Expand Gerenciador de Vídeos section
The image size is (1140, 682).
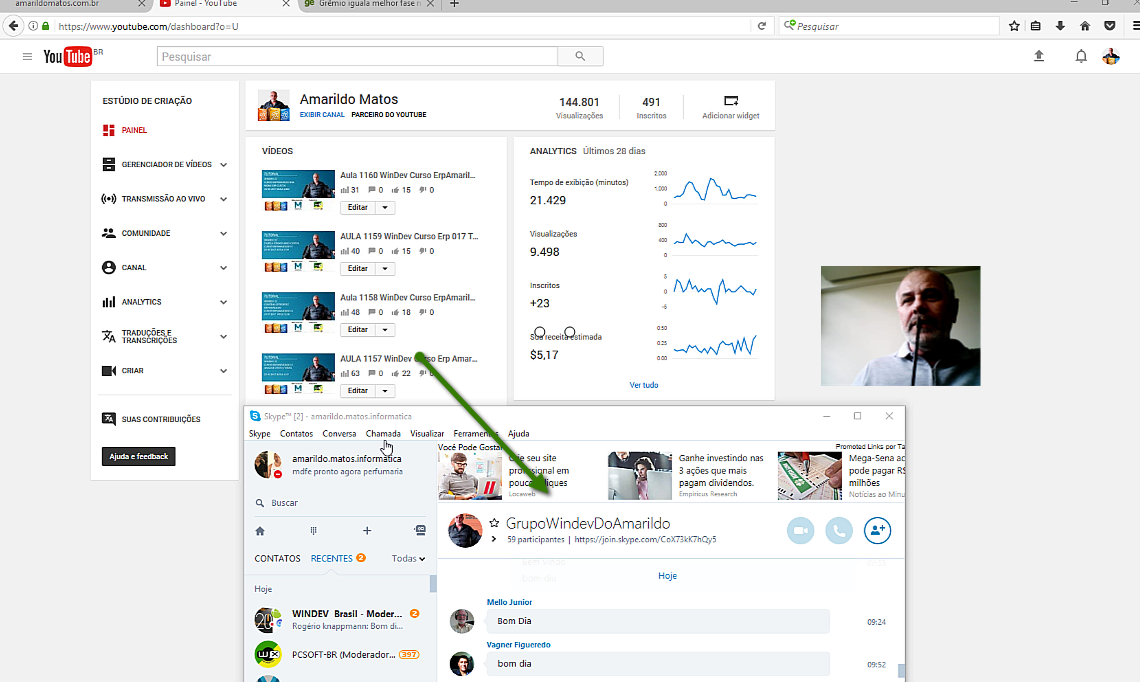[223, 165]
